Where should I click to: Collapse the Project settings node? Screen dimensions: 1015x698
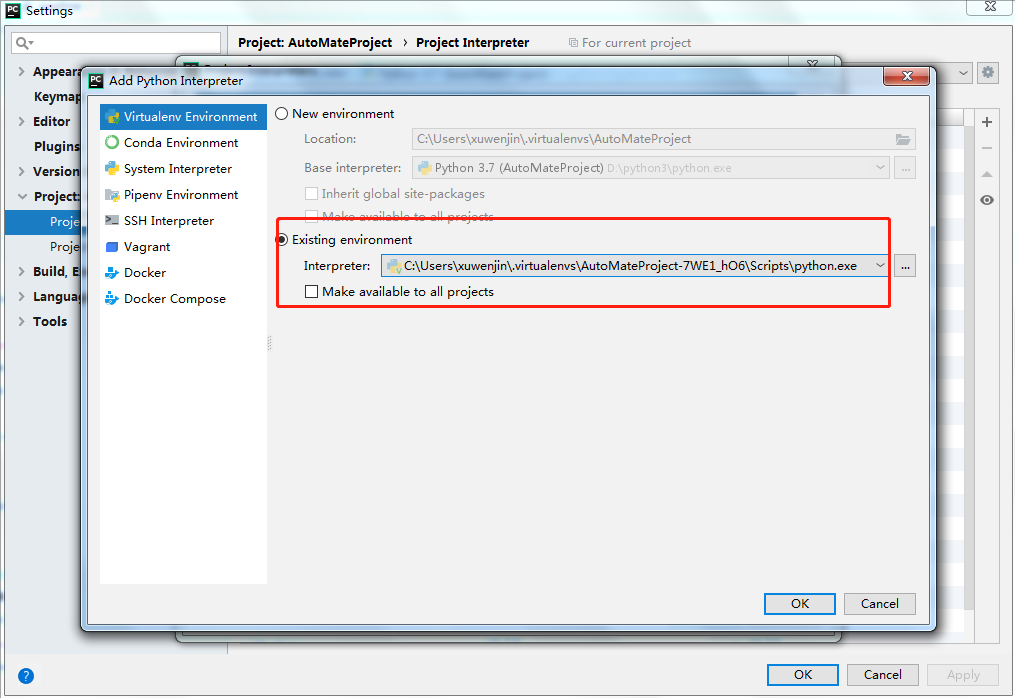(23, 196)
